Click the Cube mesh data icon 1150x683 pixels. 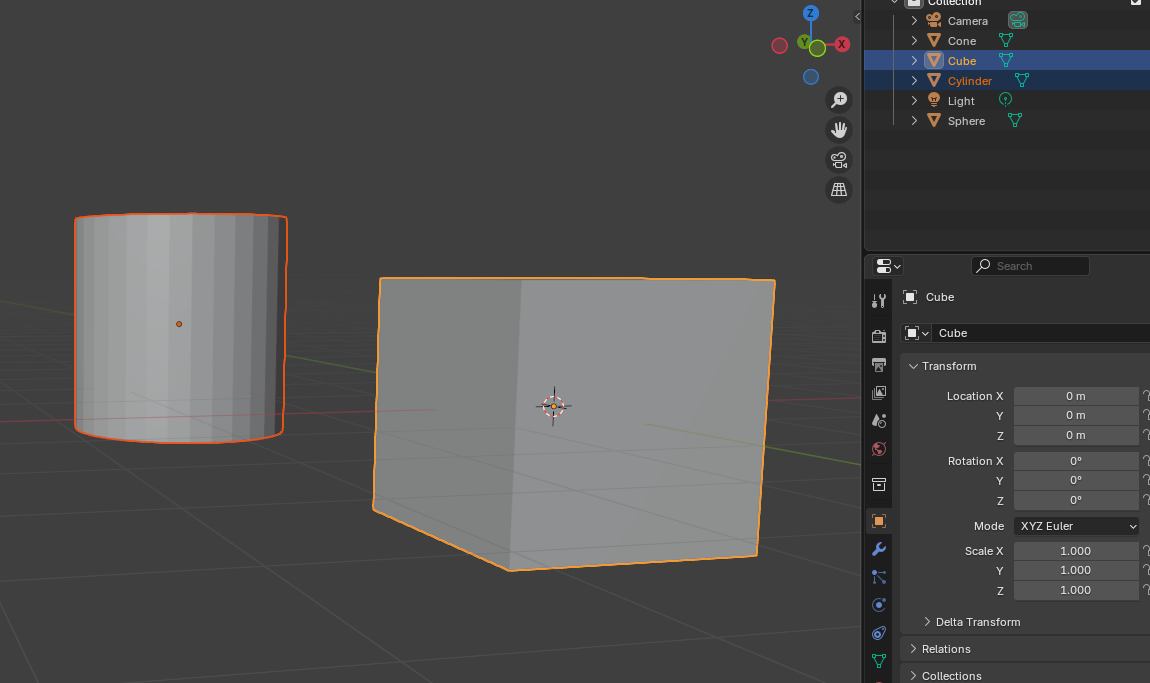point(1006,60)
